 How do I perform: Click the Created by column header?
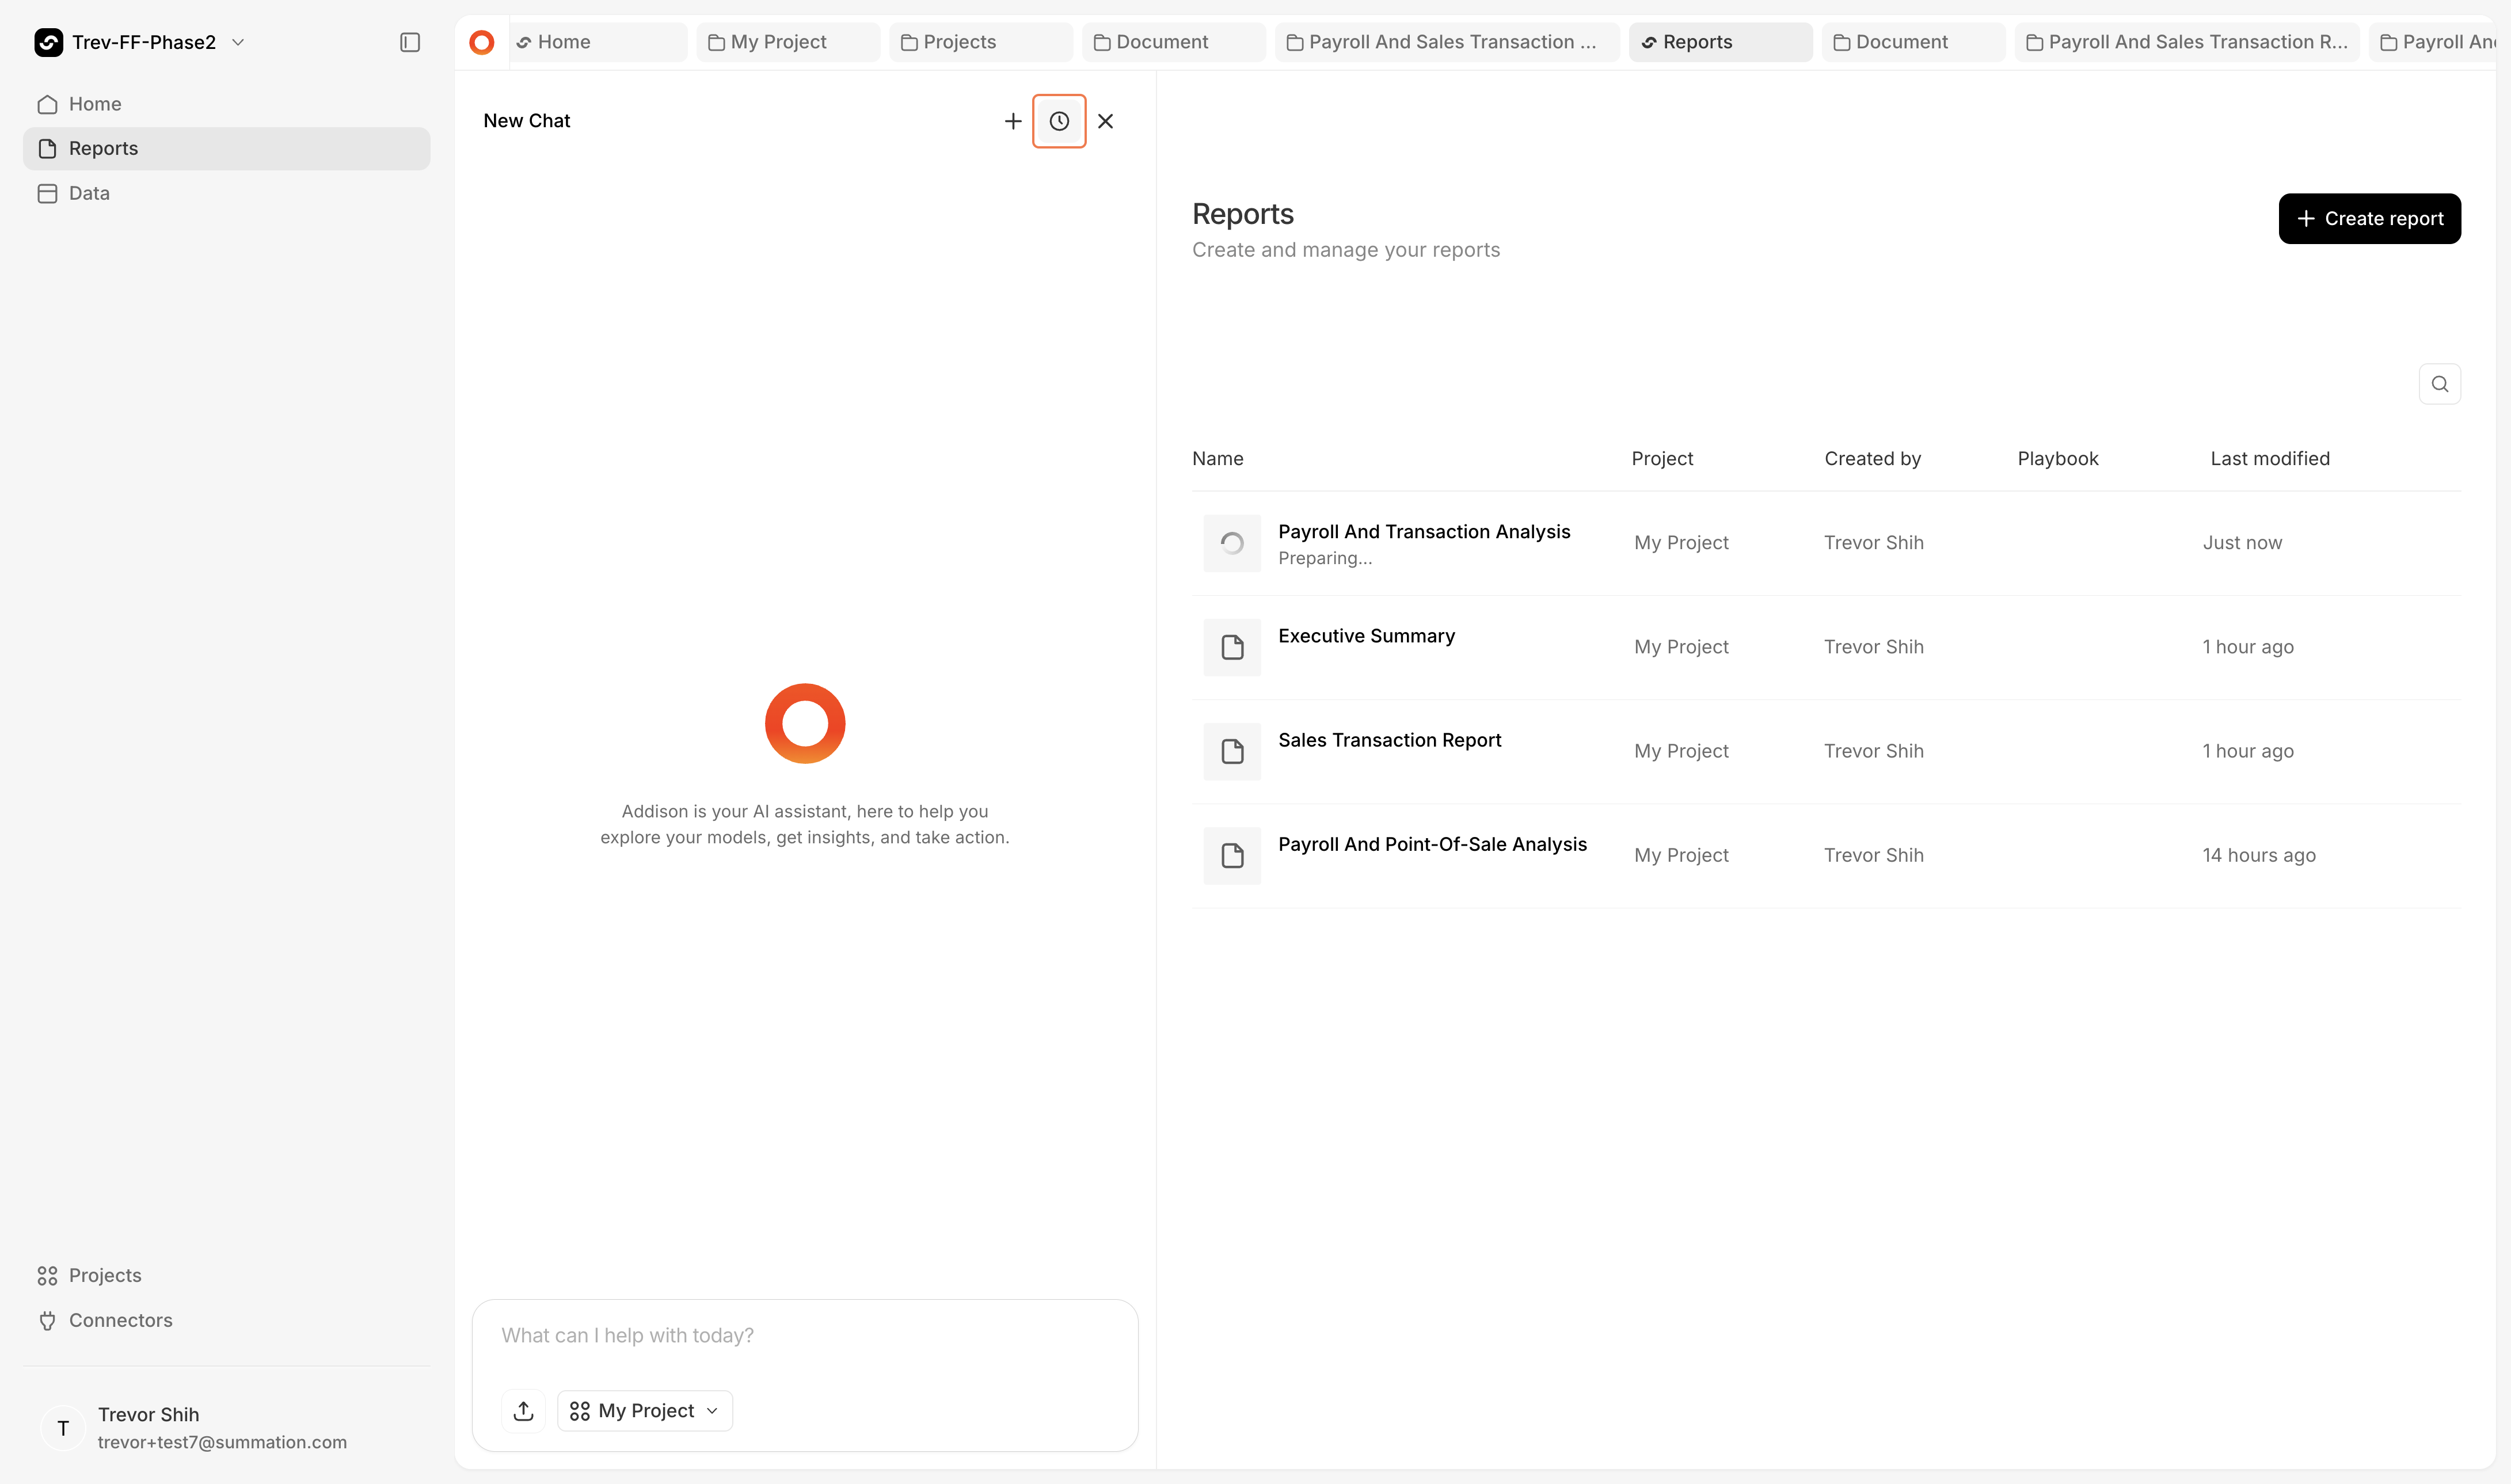coord(1872,459)
